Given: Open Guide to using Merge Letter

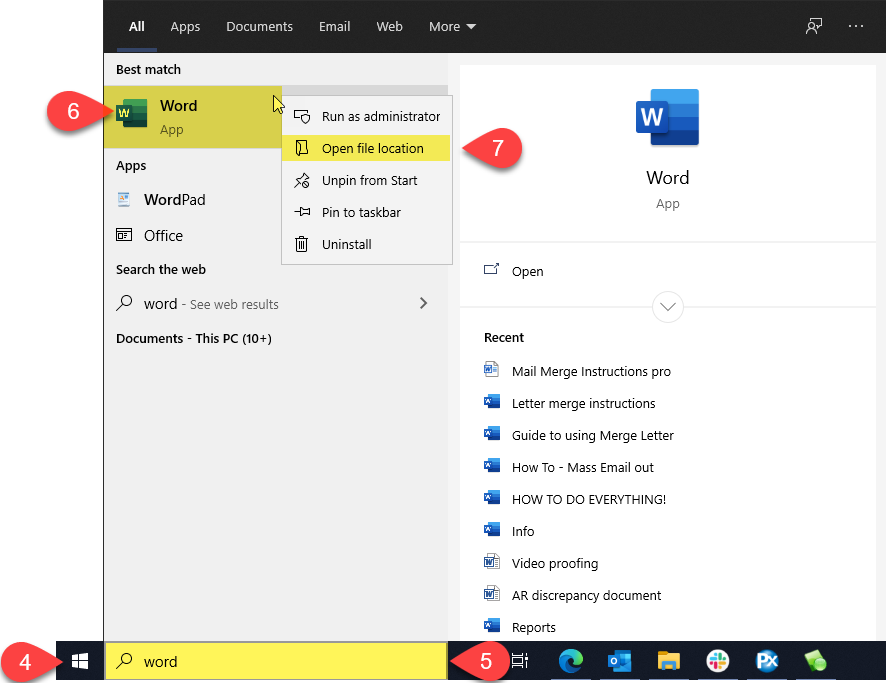Looking at the screenshot, I should [592, 436].
